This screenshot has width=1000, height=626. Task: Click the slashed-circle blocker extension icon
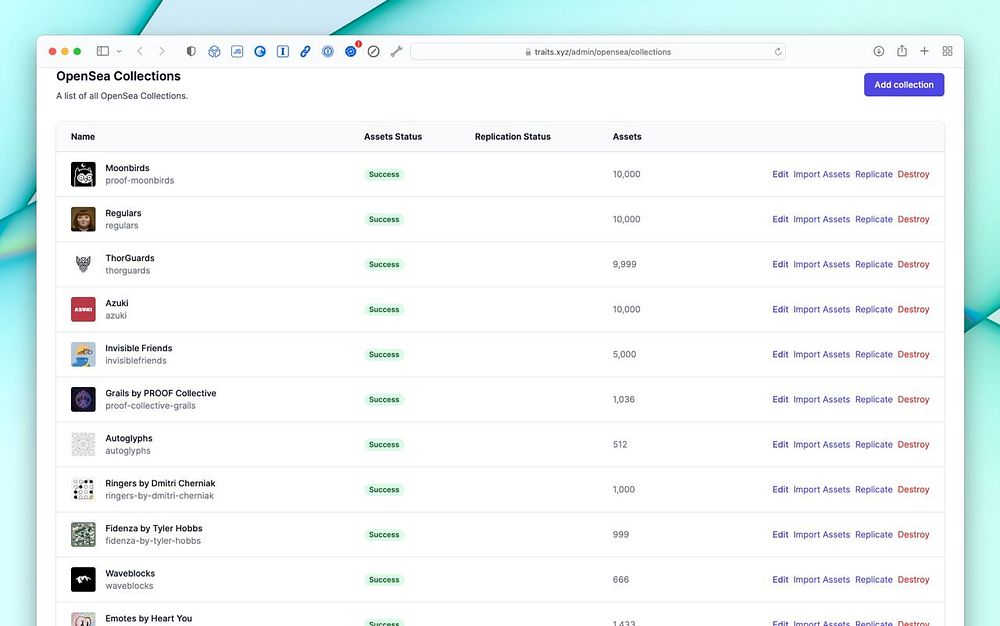[374, 51]
